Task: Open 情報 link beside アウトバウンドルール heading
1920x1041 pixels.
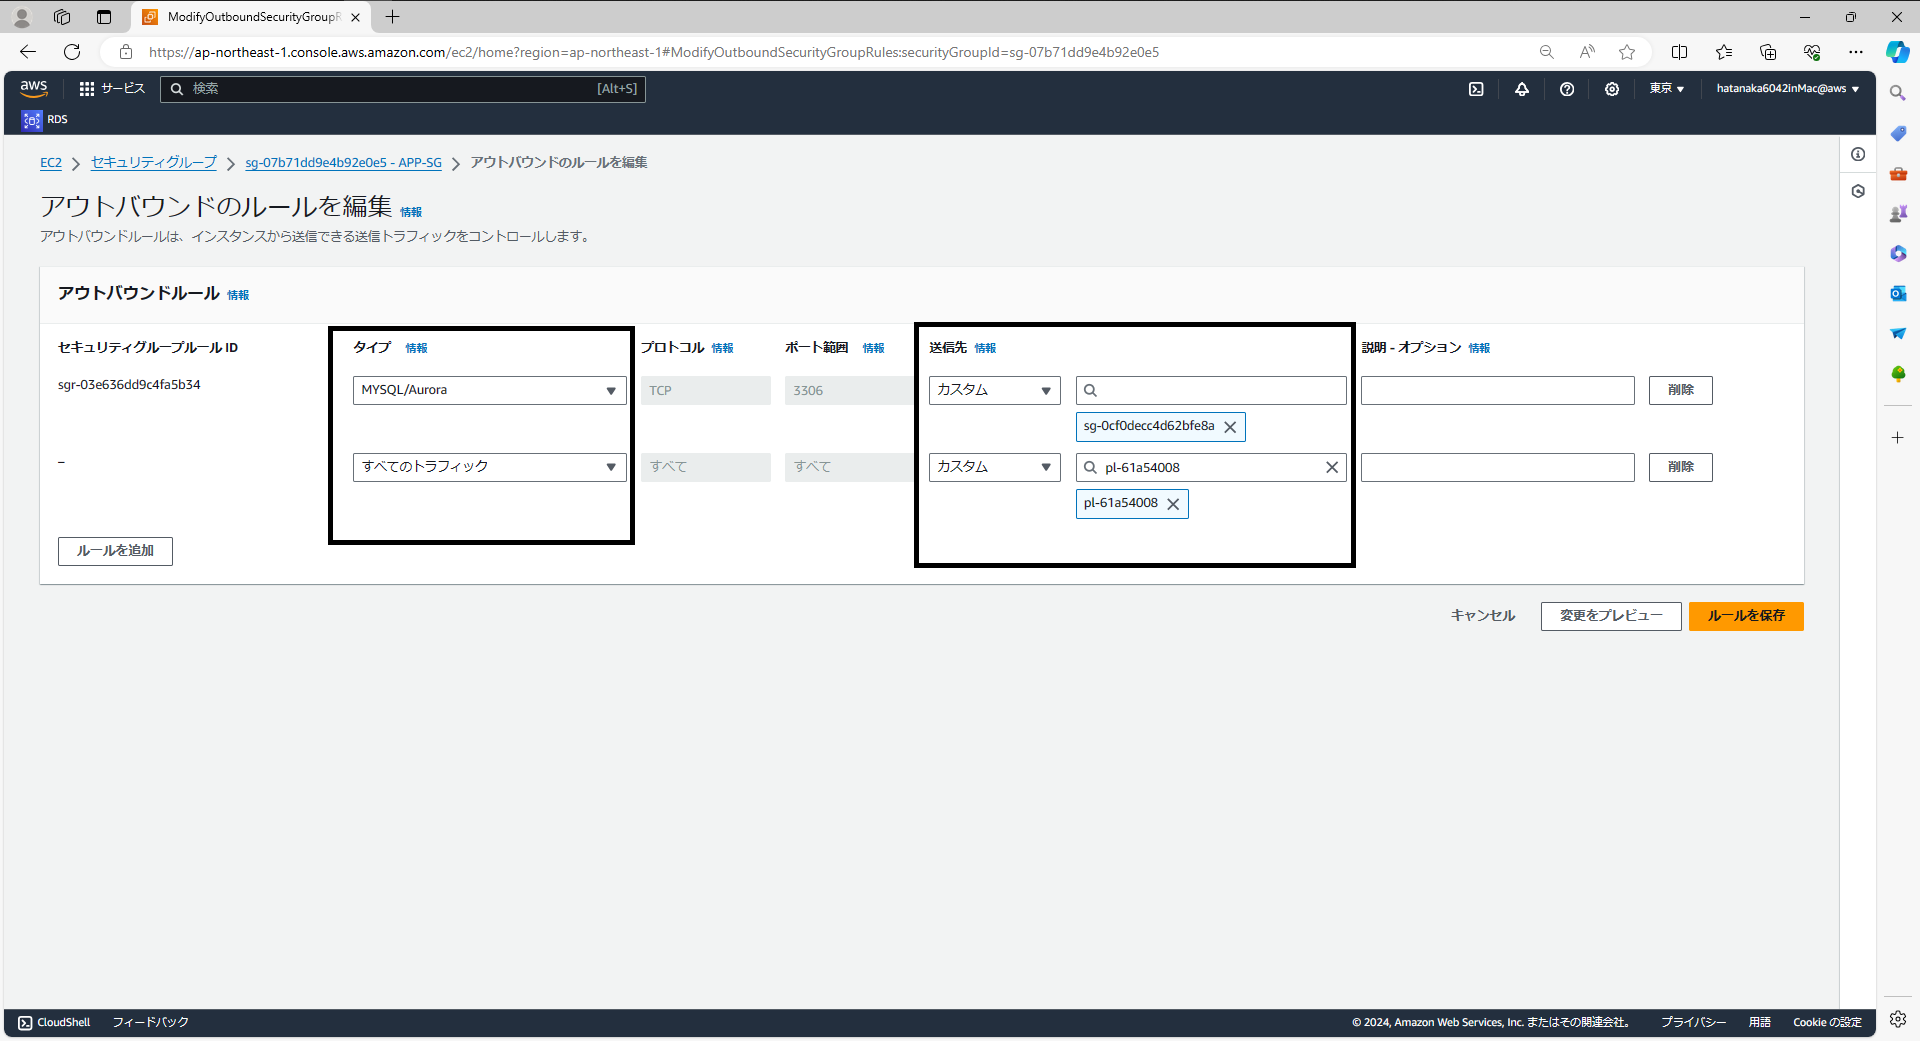Action: click(x=238, y=295)
